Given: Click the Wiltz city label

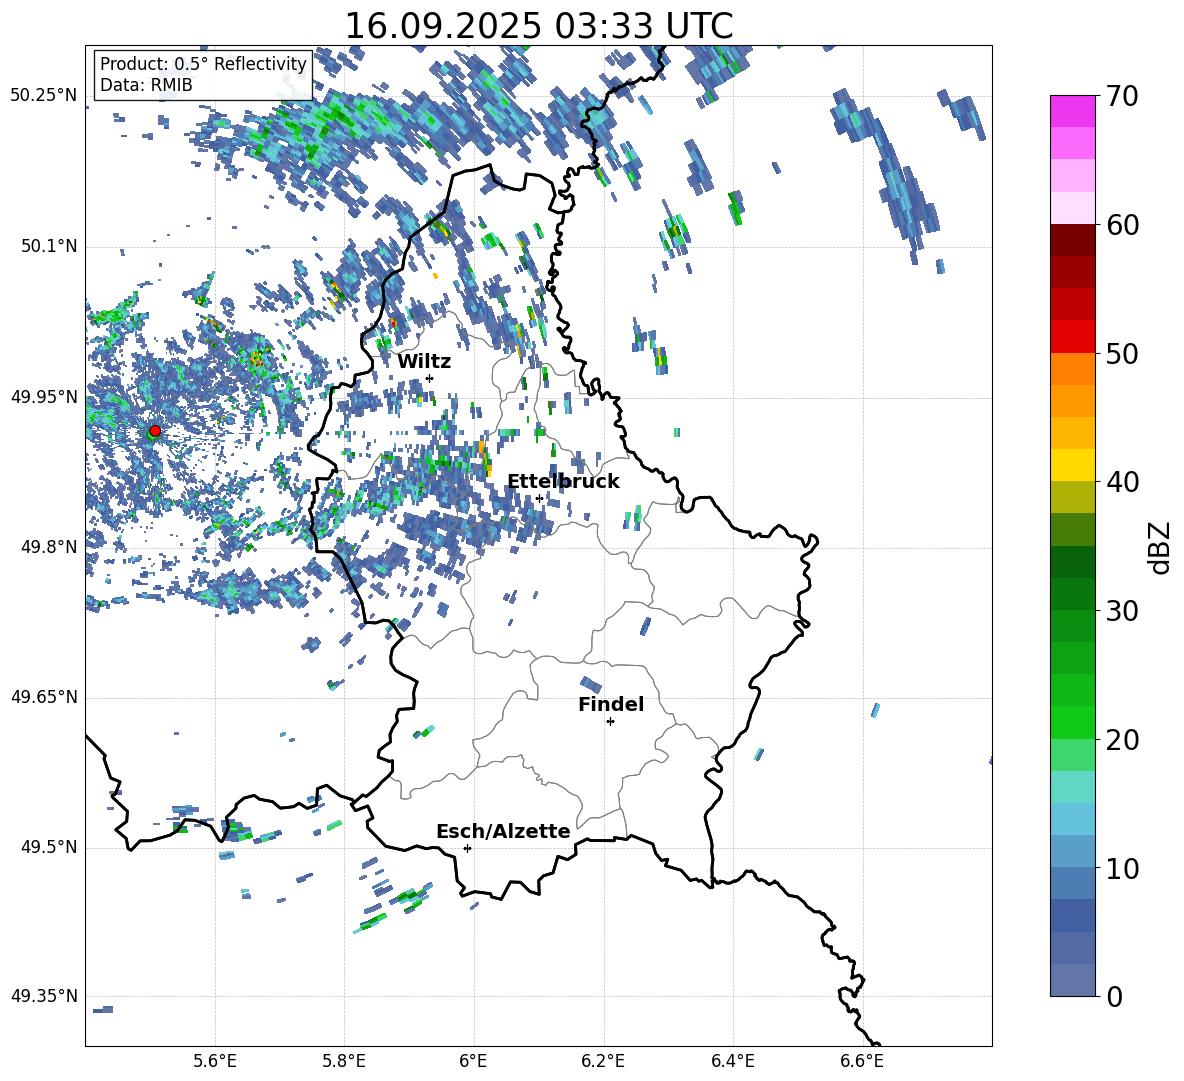Looking at the screenshot, I should click(x=424, y=362).
